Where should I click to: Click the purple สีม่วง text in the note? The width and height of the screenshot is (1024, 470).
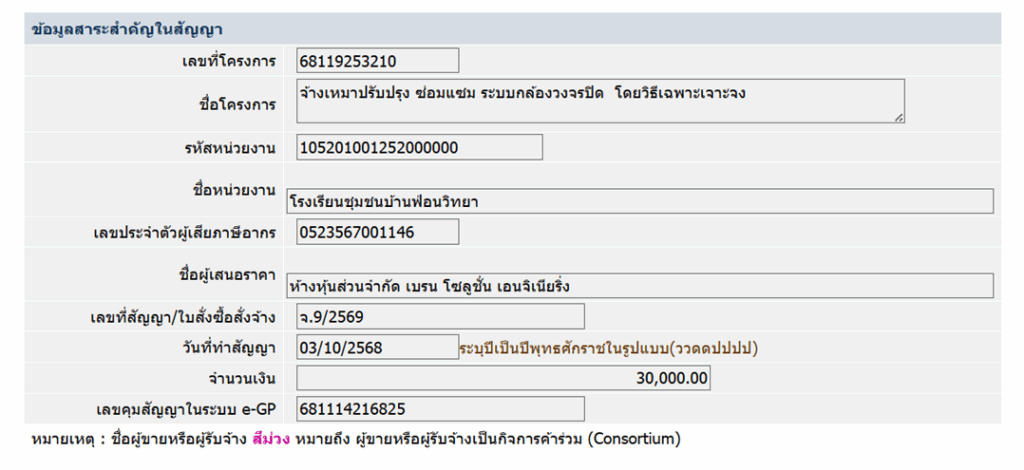click(x=271, y=439)
